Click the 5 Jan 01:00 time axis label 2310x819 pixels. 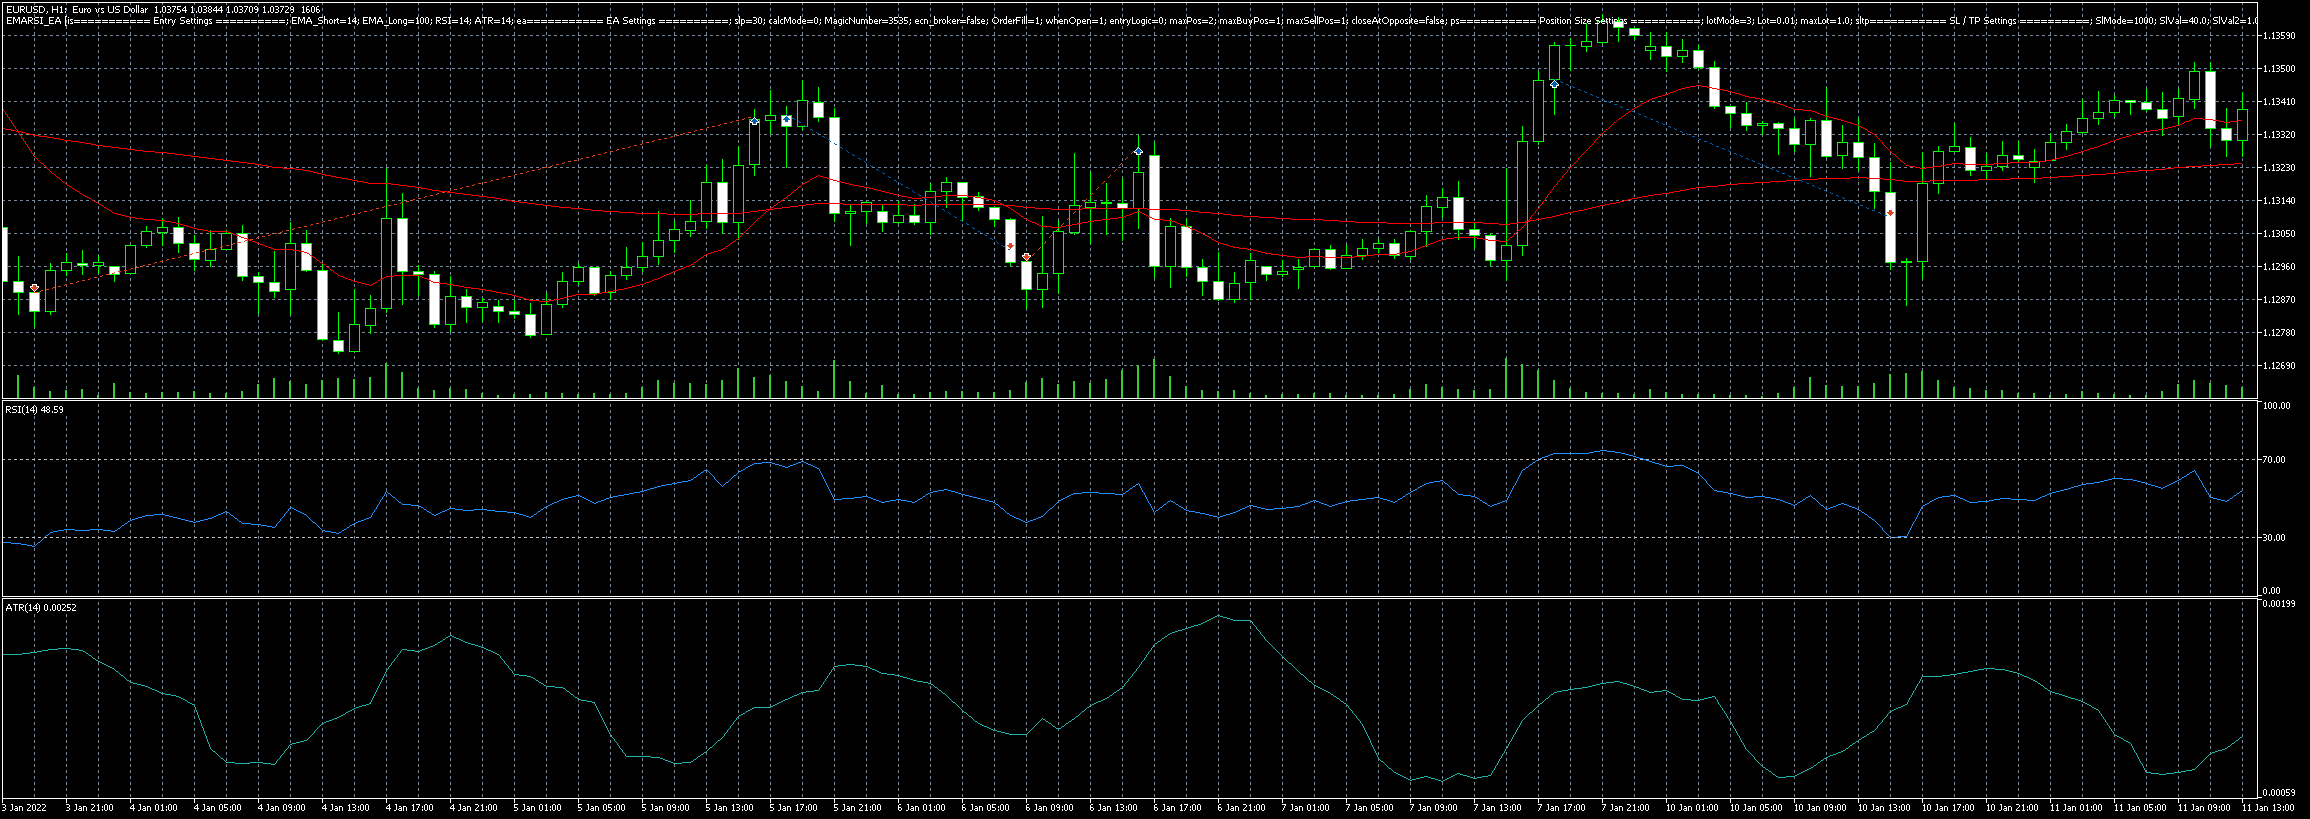click(537, 807)
